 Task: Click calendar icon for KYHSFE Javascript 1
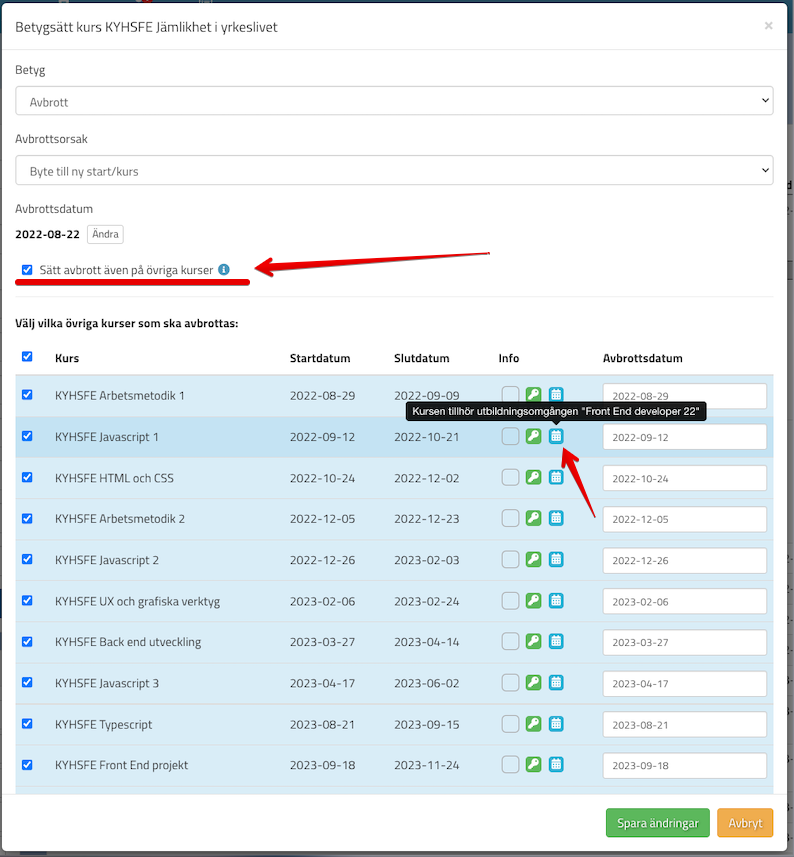(x=556, y=436)
